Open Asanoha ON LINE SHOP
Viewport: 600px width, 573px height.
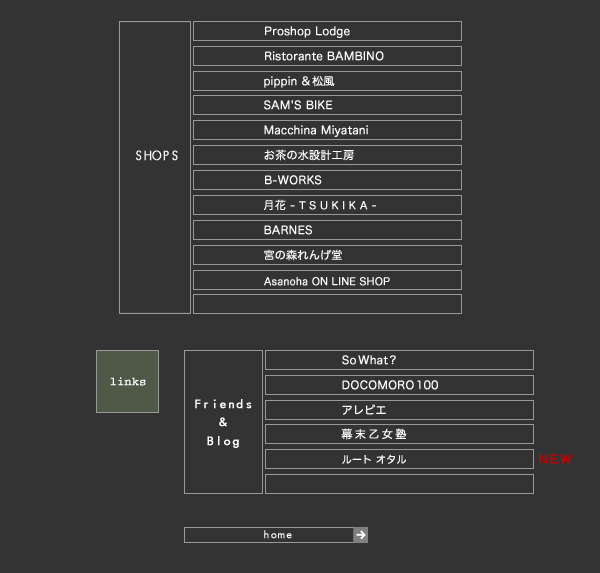(327, 281)
